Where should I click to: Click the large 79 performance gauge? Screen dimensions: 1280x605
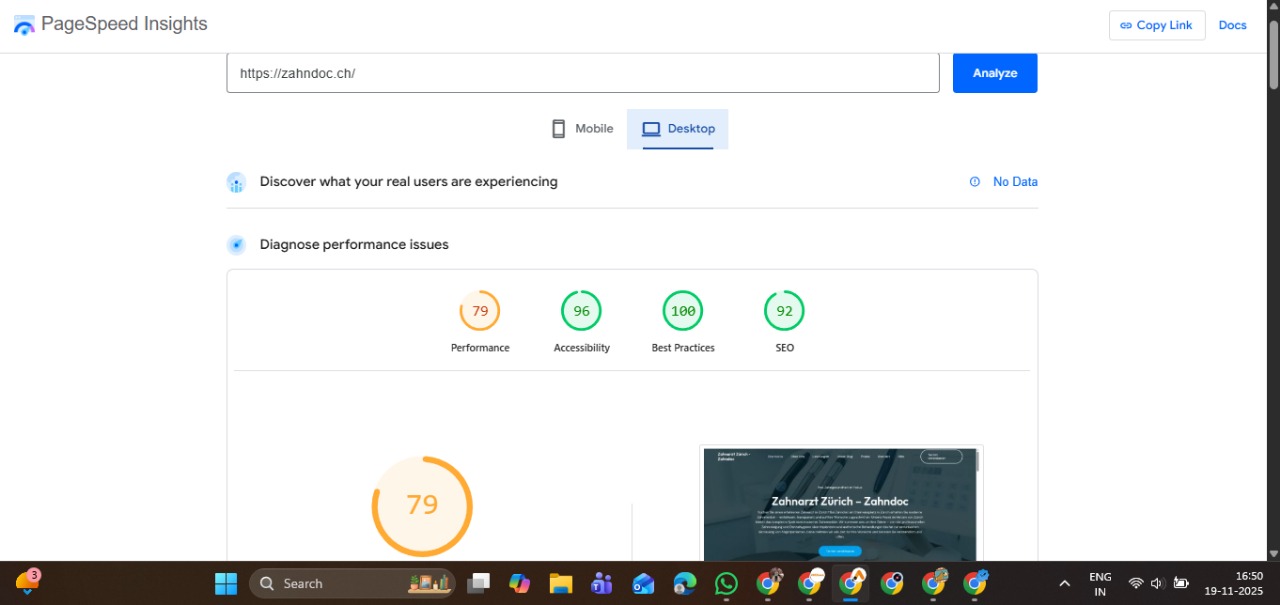(x=422, y=505)
